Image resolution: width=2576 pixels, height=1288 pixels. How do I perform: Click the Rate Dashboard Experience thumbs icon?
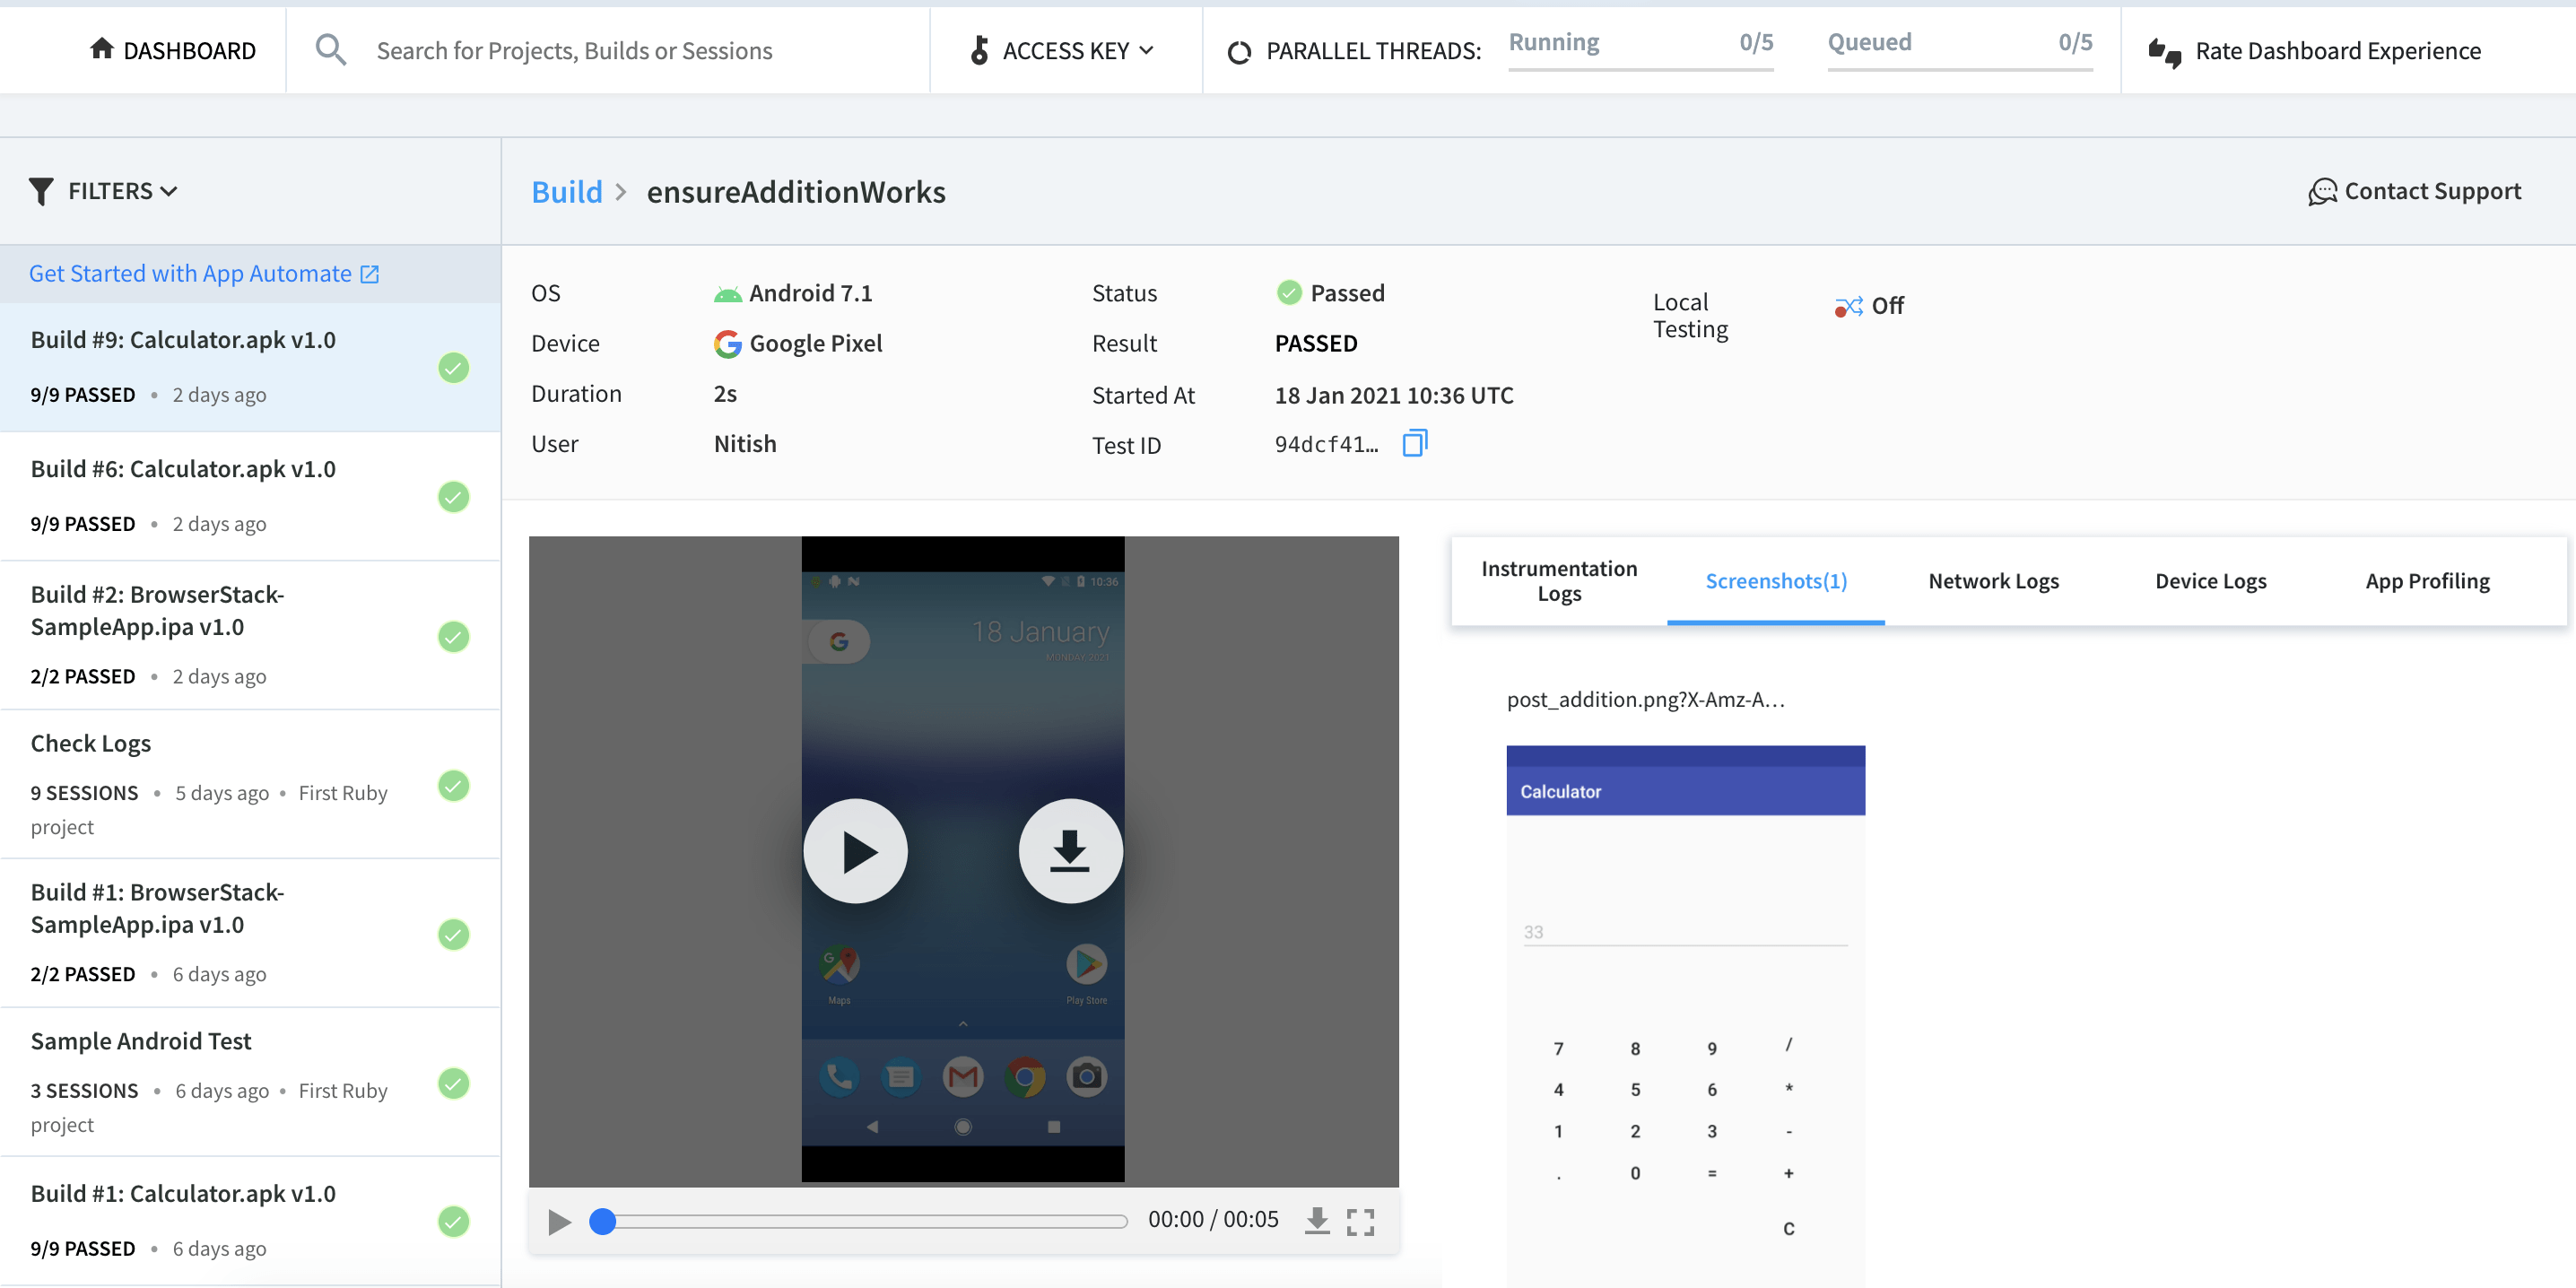tap(2164, 52)
